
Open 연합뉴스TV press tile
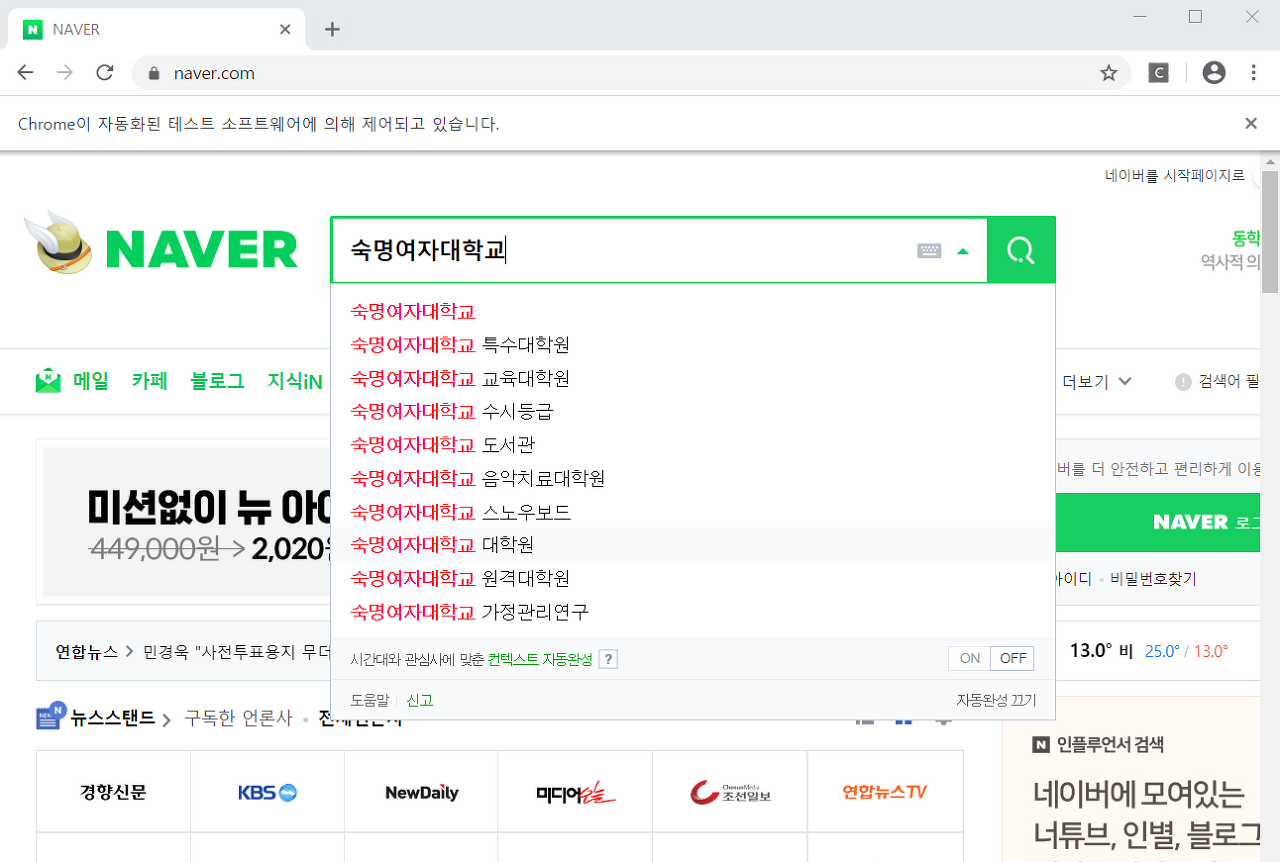coord(885,792)
